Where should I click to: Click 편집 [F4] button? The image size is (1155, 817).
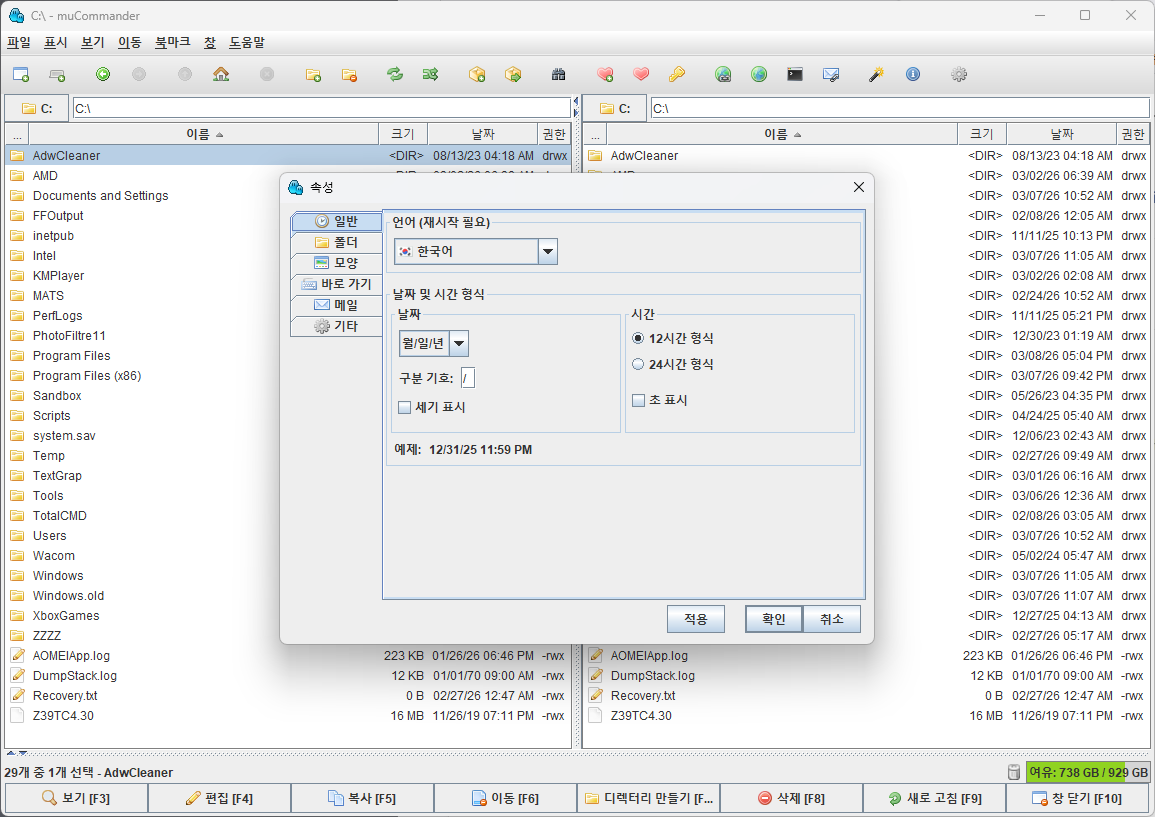pyautogui.click(x=219, y=799)
